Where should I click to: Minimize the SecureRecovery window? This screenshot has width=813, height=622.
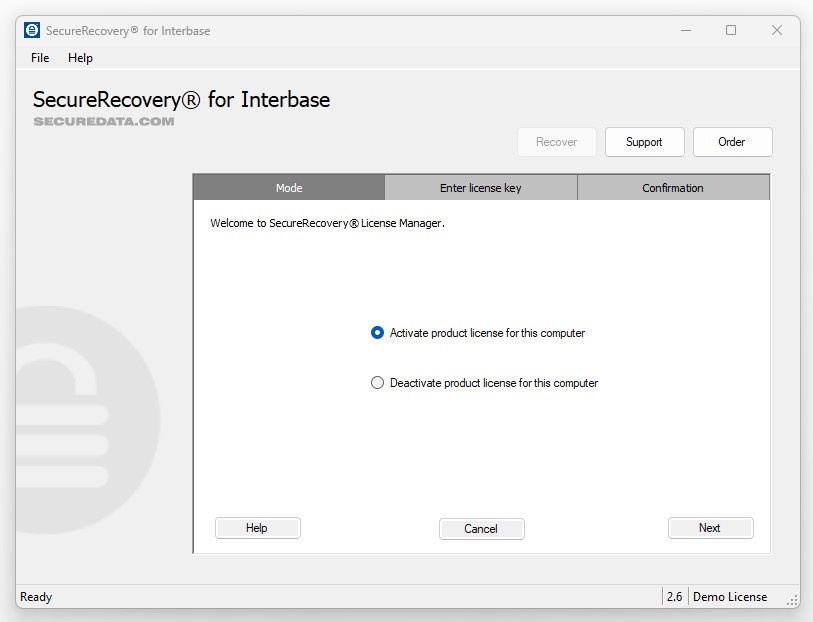coord(685,30)
